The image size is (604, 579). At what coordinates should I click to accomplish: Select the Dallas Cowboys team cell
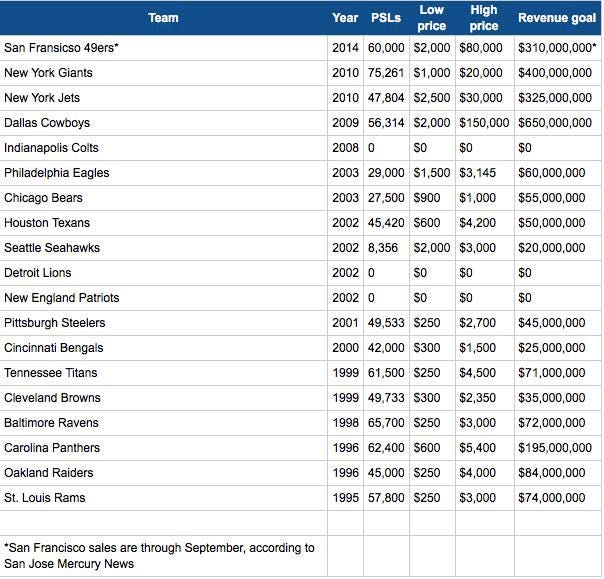click(x=163, y=123)
